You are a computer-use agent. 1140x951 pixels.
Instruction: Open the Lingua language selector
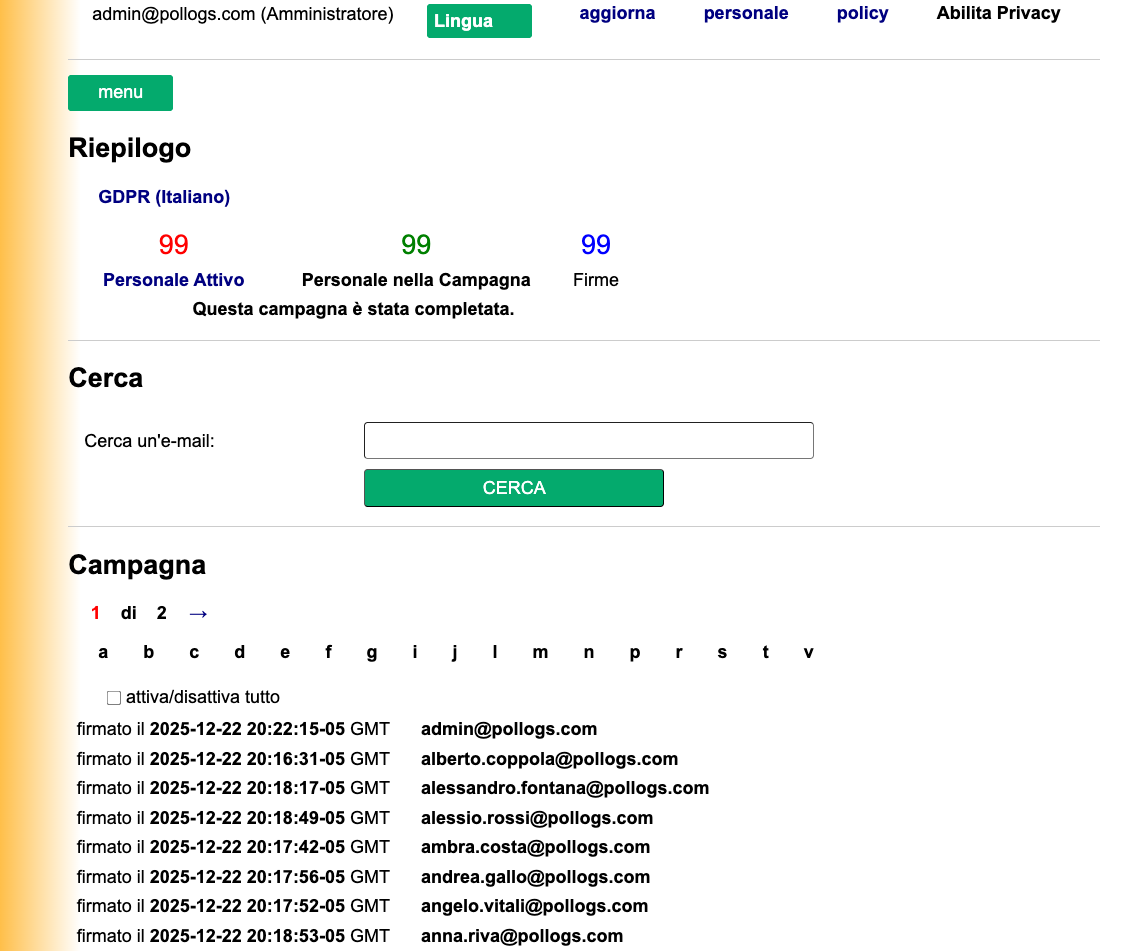click(x=479, y=20)
